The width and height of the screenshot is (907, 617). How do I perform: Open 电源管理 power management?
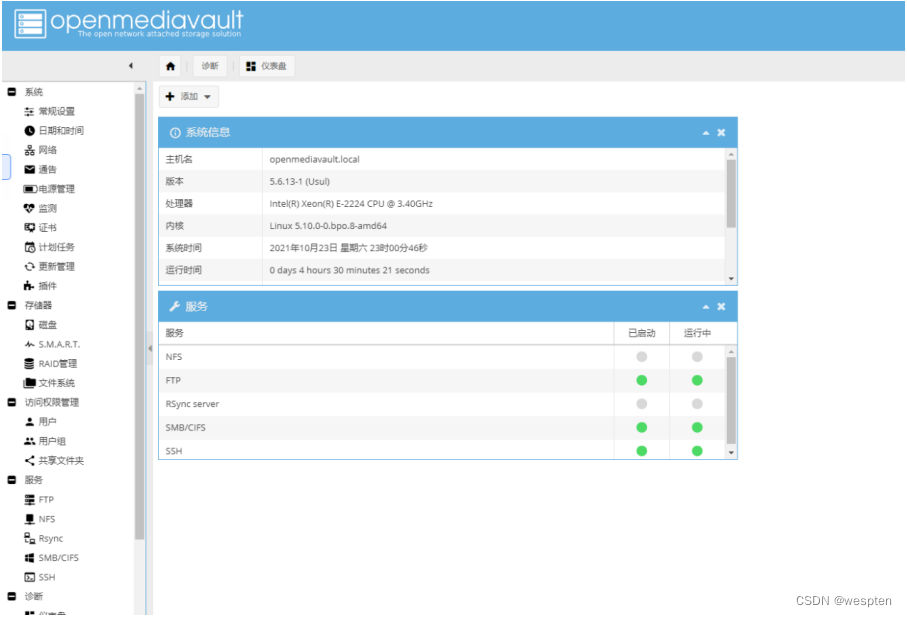coord(56,189)
